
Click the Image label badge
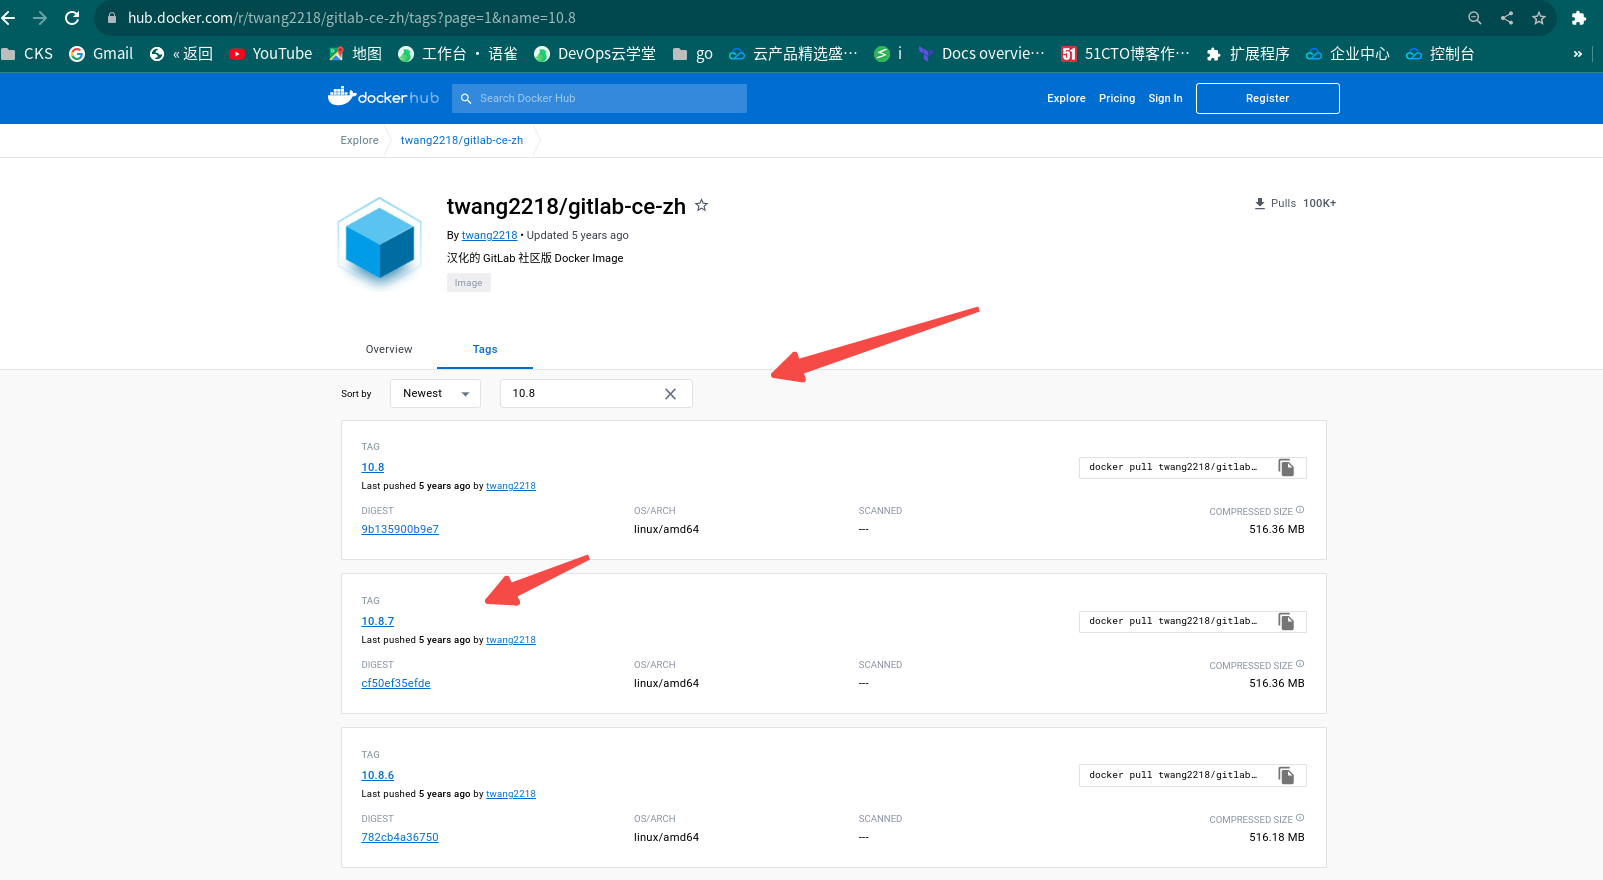[x=469, y=283]
